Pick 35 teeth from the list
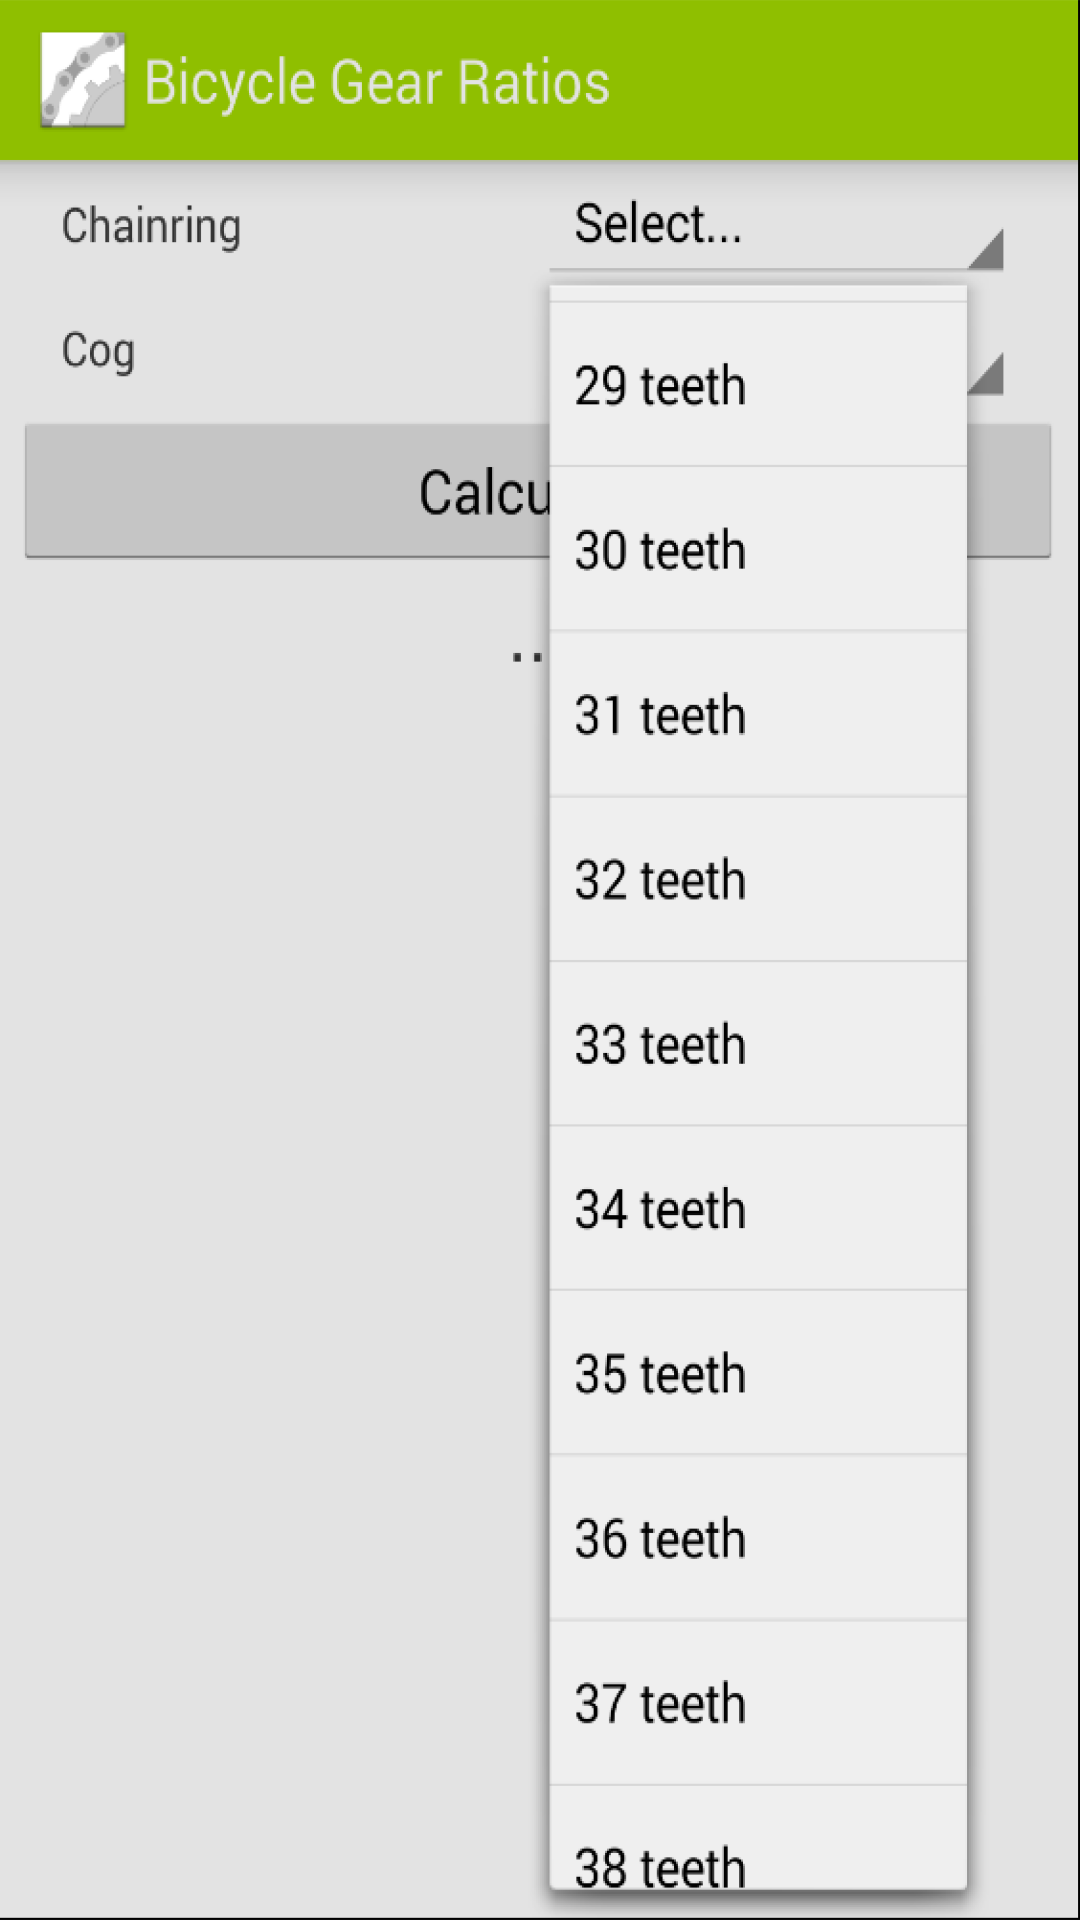This screenshot has width=1080, height=1920. pyautogui.click(x=758, y=1373)
